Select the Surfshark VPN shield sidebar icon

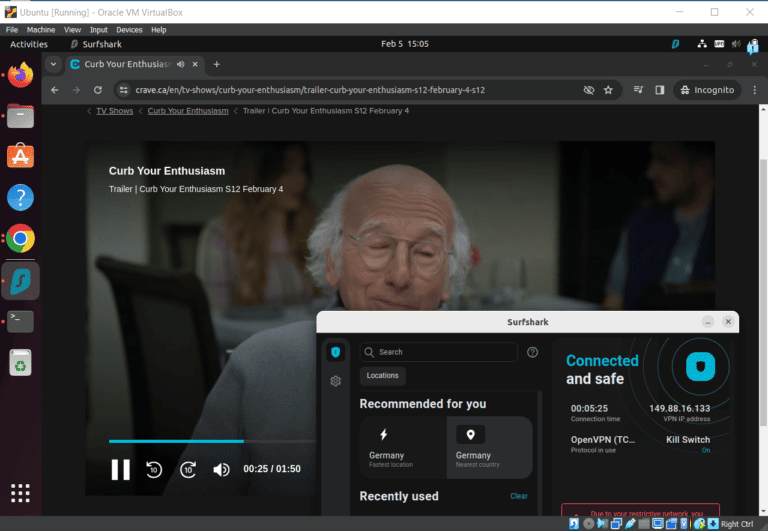(336, 352)
